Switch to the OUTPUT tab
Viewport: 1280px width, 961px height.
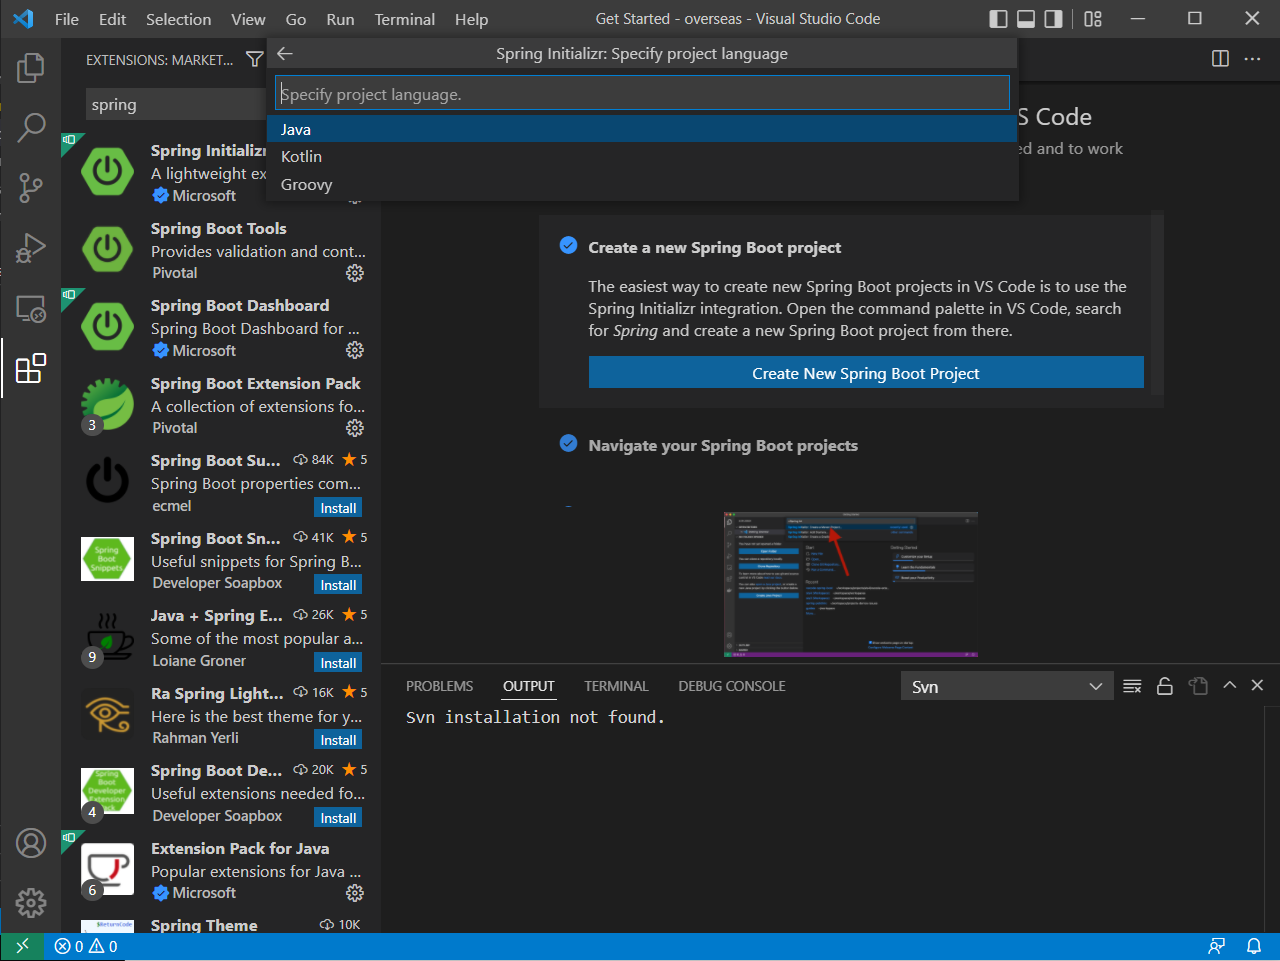(x=529, y=686)
